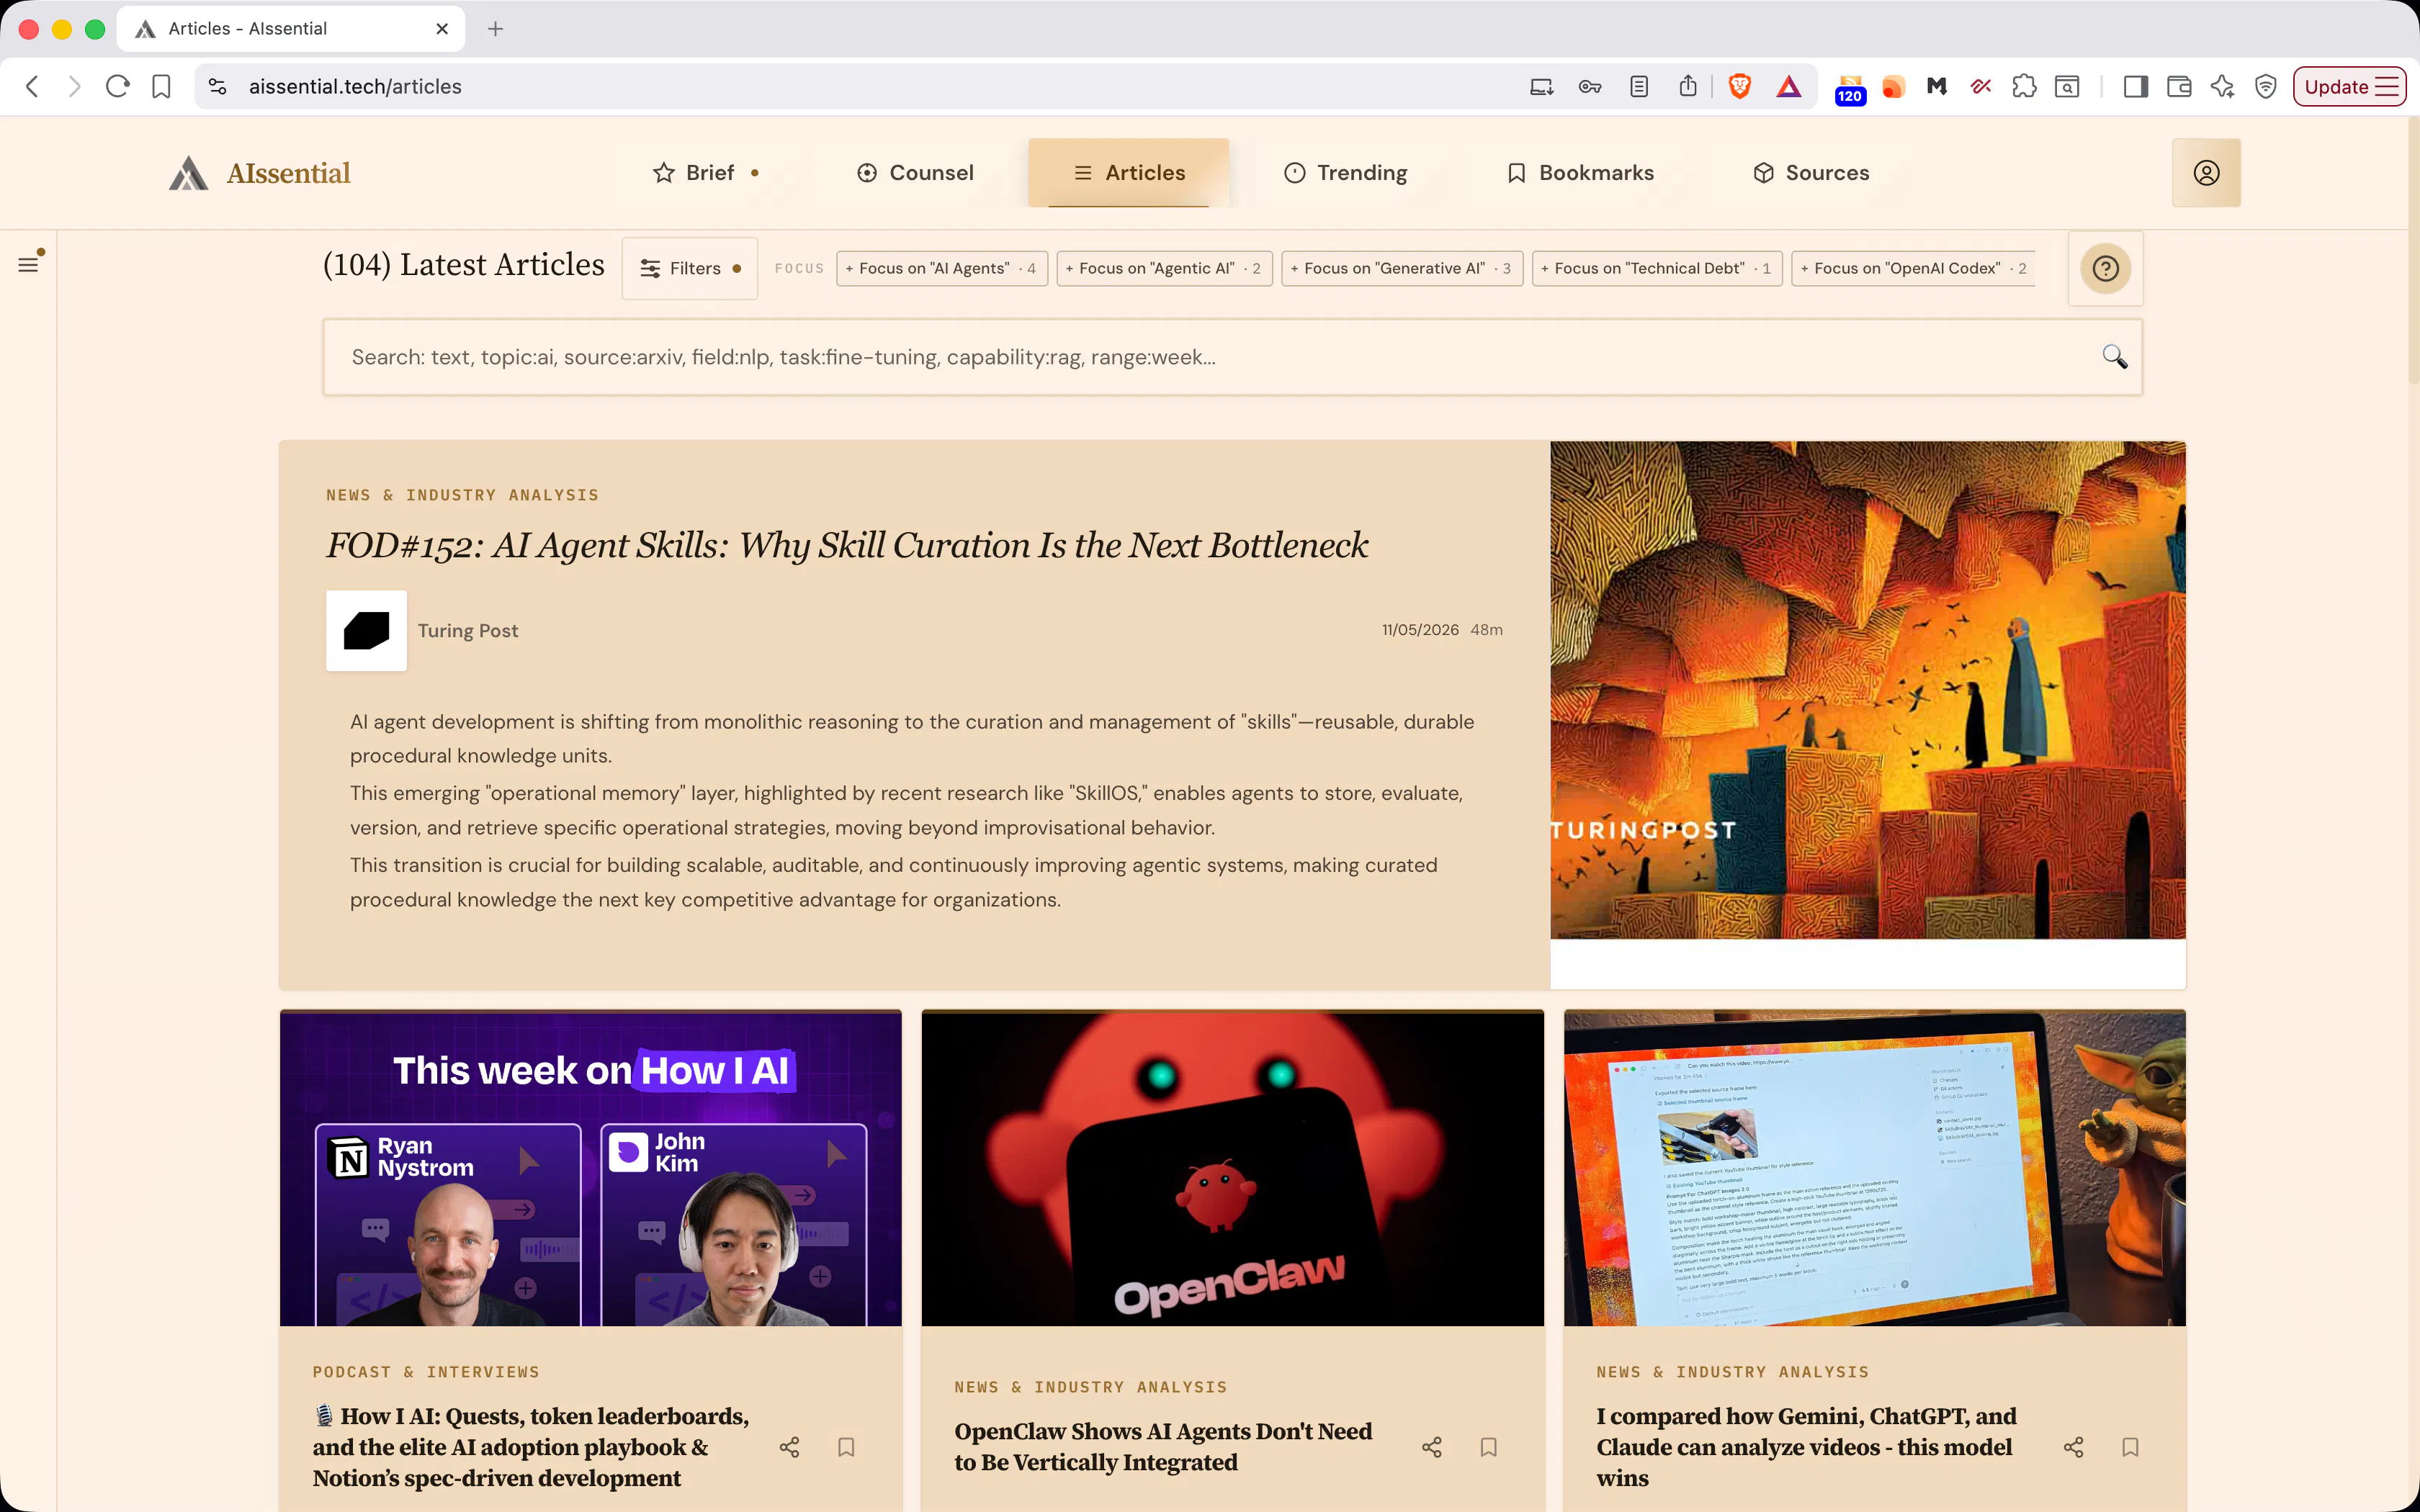Bookmark the How I AI article
This screenshot has width=2420, height=1512.
(846, 1447)
